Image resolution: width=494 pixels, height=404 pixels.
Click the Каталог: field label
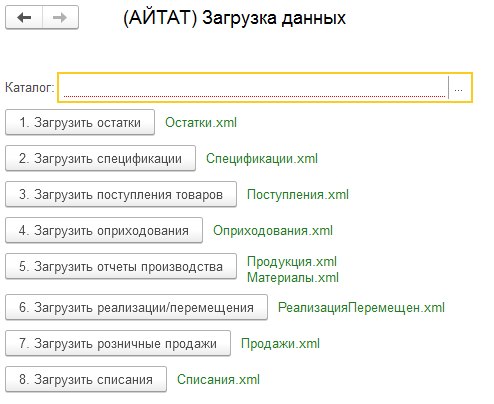[29, 88]
